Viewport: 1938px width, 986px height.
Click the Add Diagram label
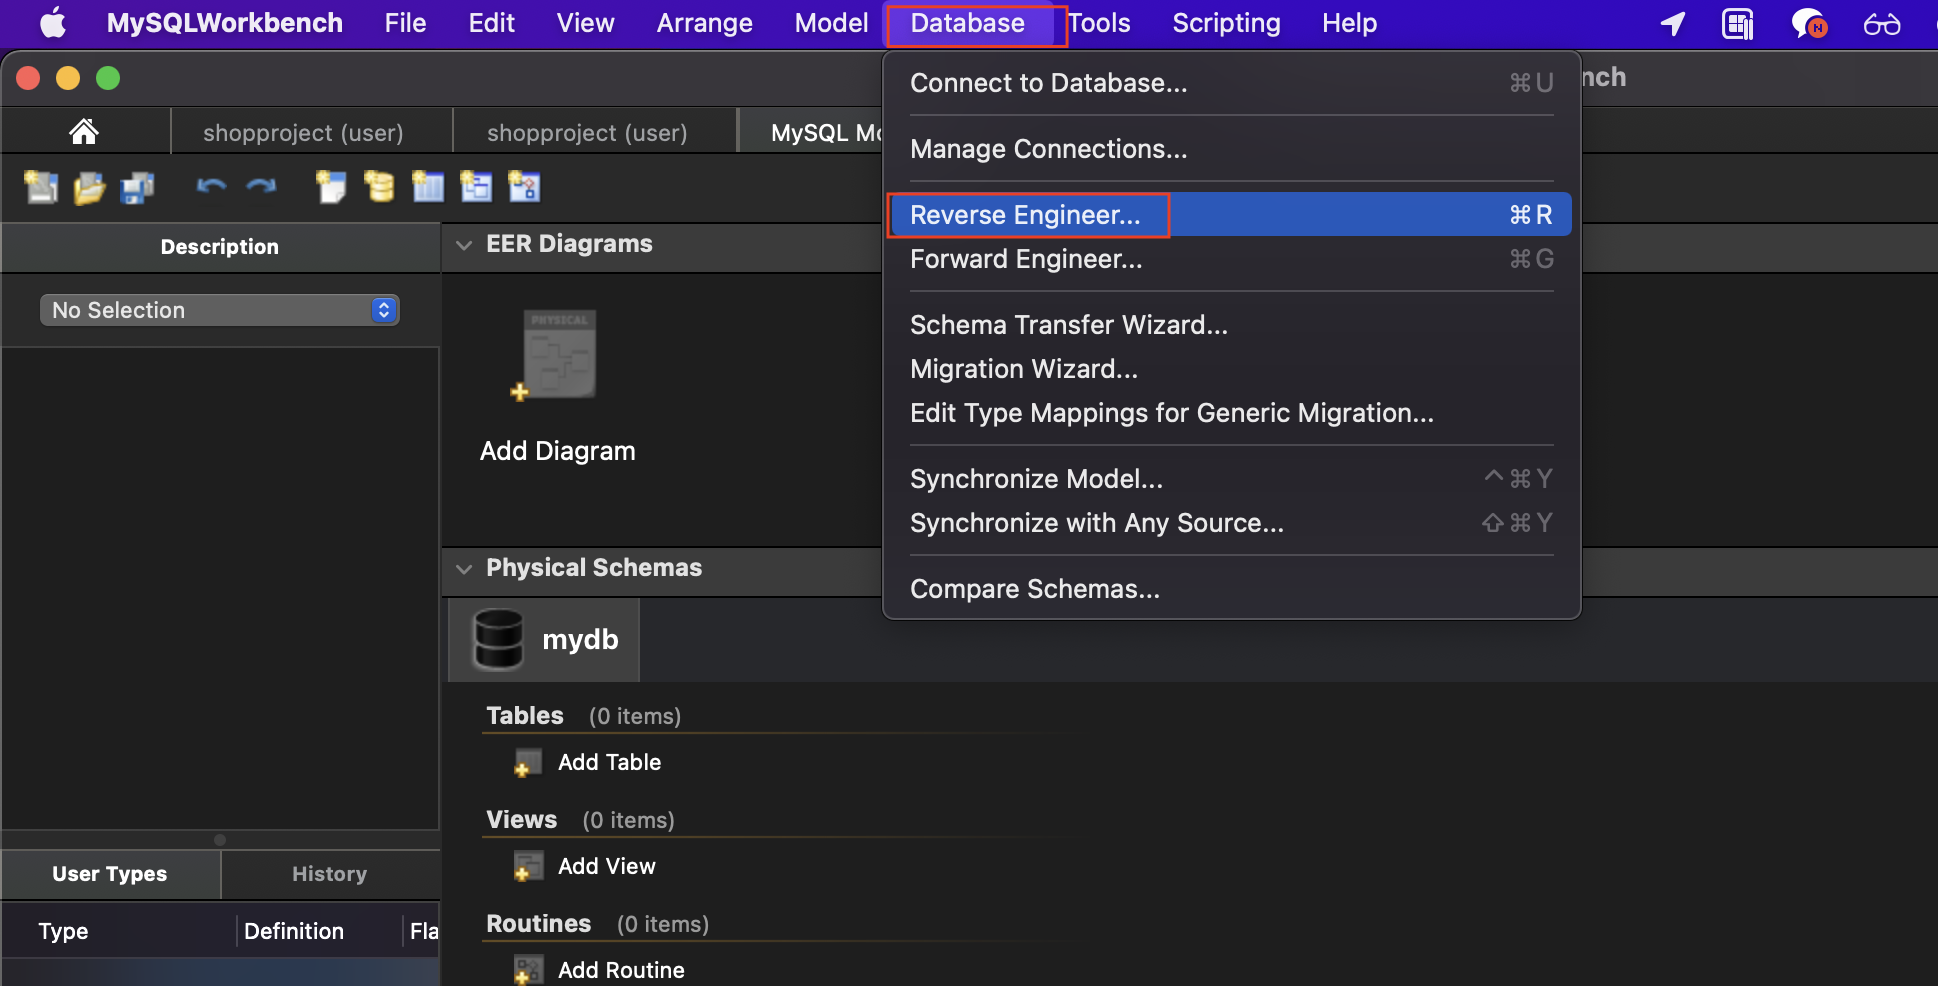[x=558, y=451]
